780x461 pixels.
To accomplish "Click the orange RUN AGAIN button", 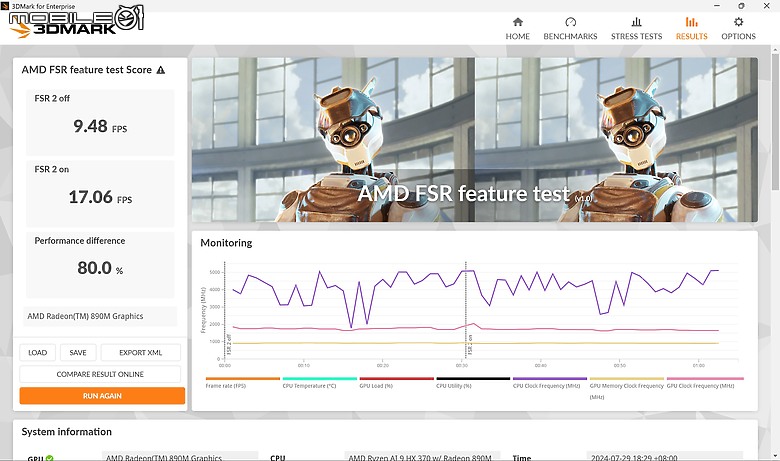I will point(102,396).
